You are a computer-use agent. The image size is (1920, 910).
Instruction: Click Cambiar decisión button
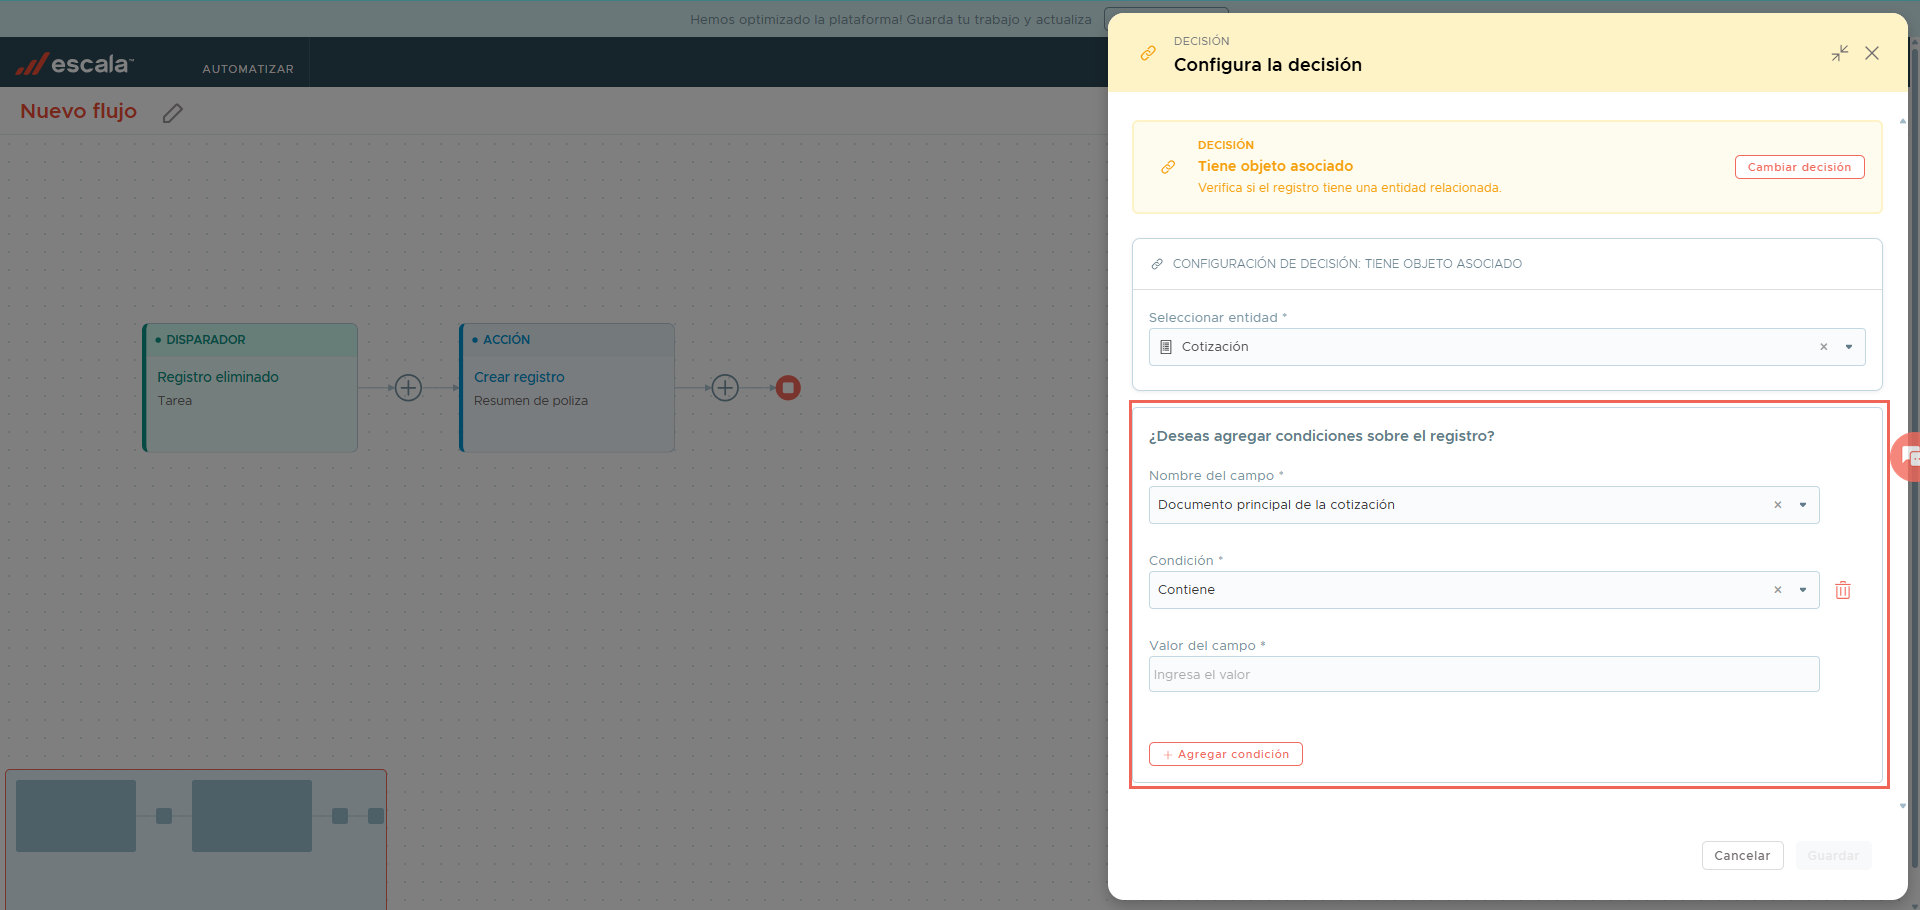point(1799,167)
